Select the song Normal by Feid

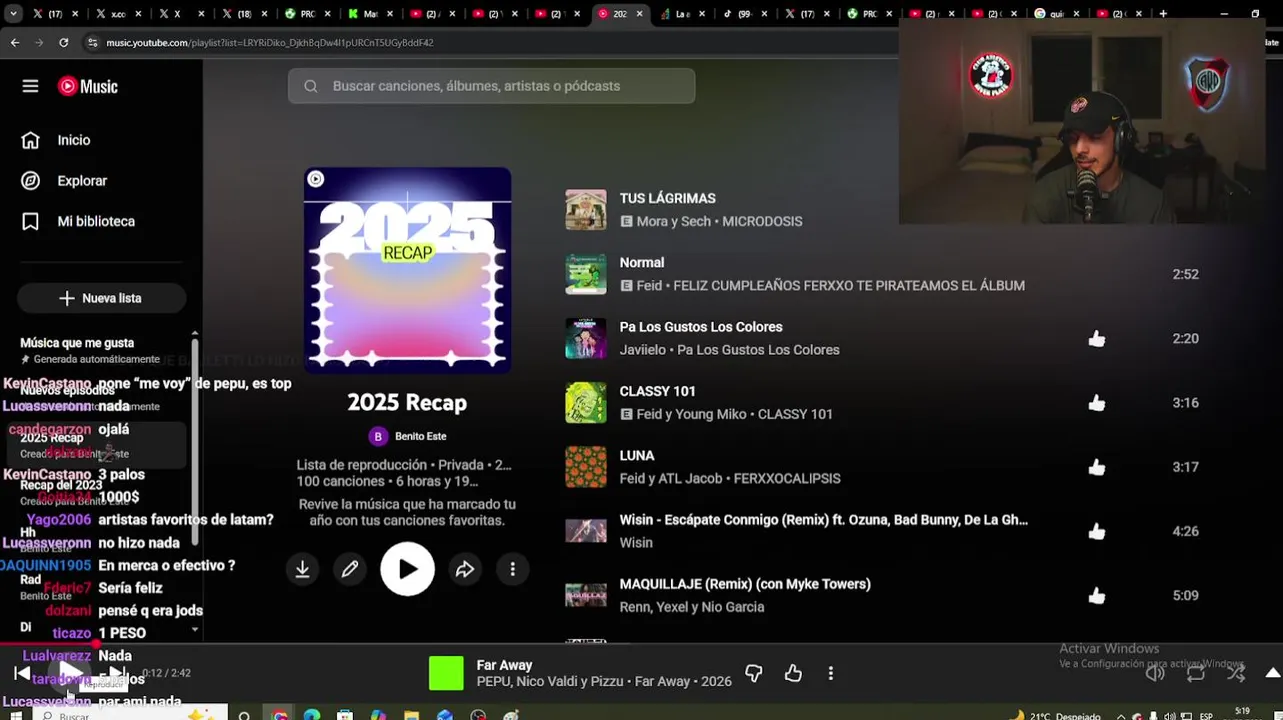642,262
